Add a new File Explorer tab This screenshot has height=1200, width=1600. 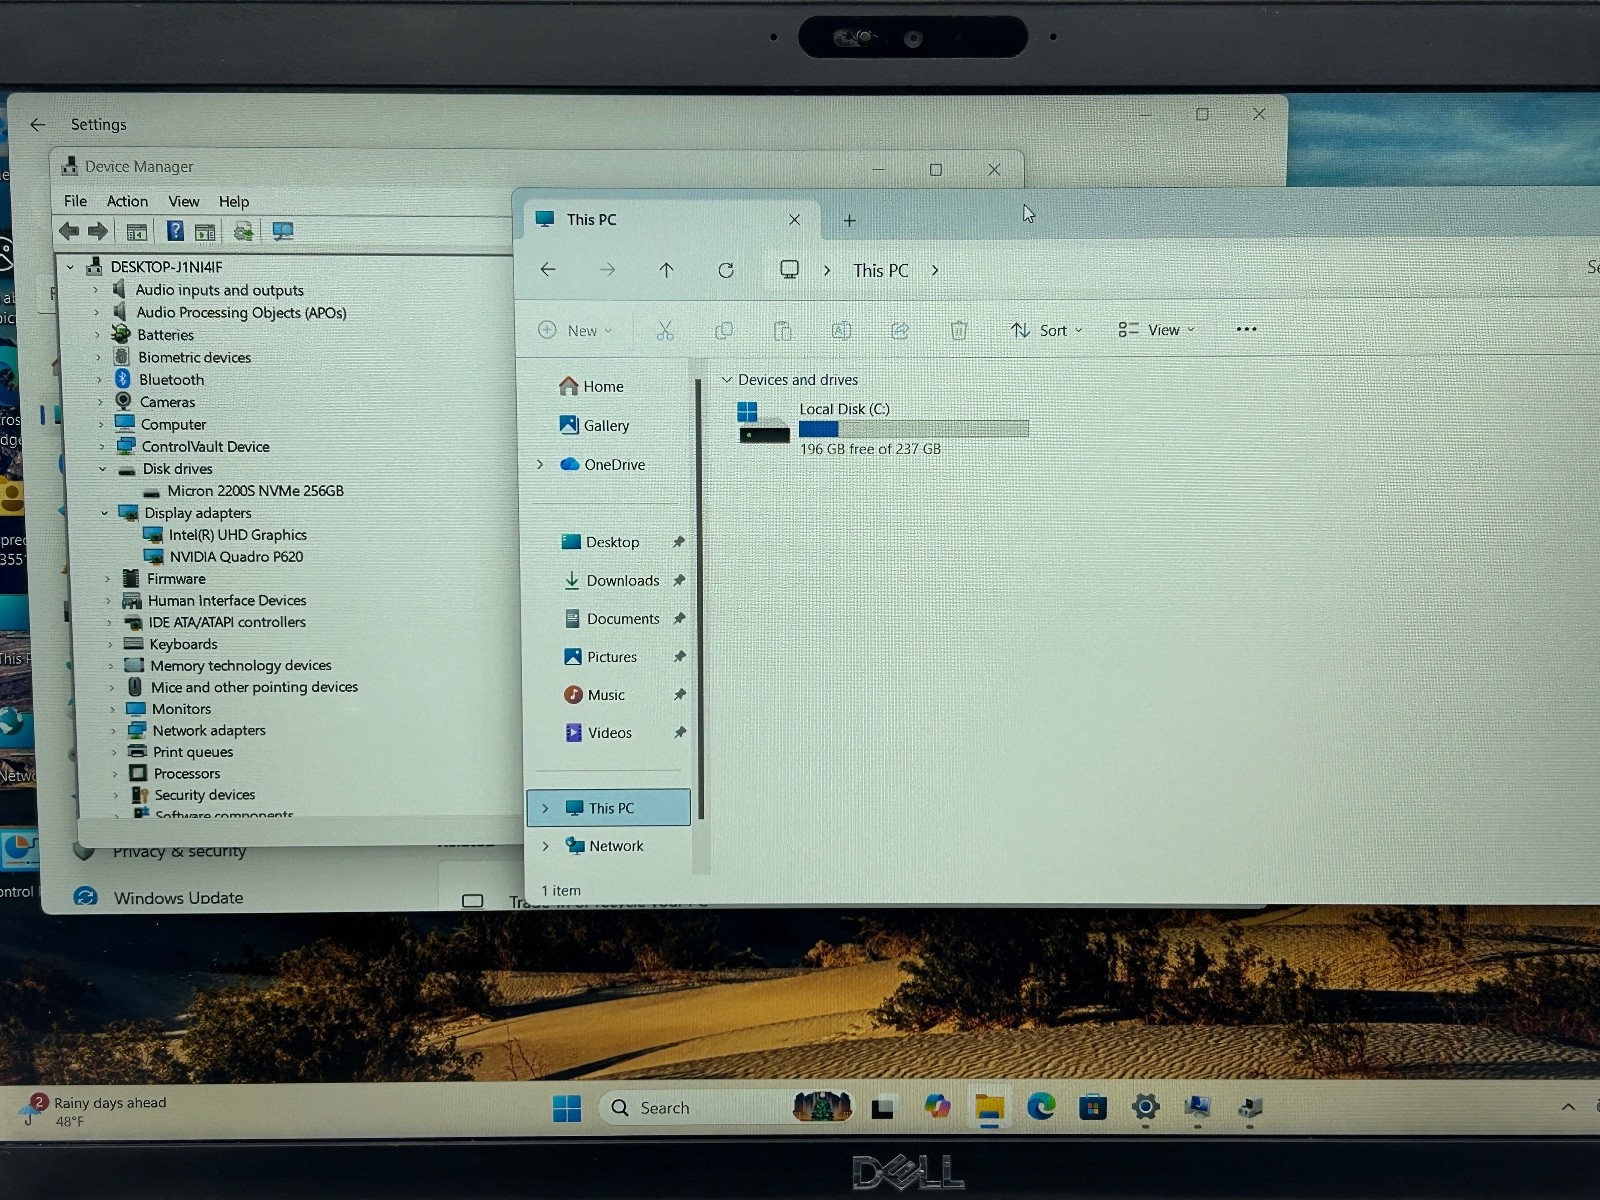(849, 220)
